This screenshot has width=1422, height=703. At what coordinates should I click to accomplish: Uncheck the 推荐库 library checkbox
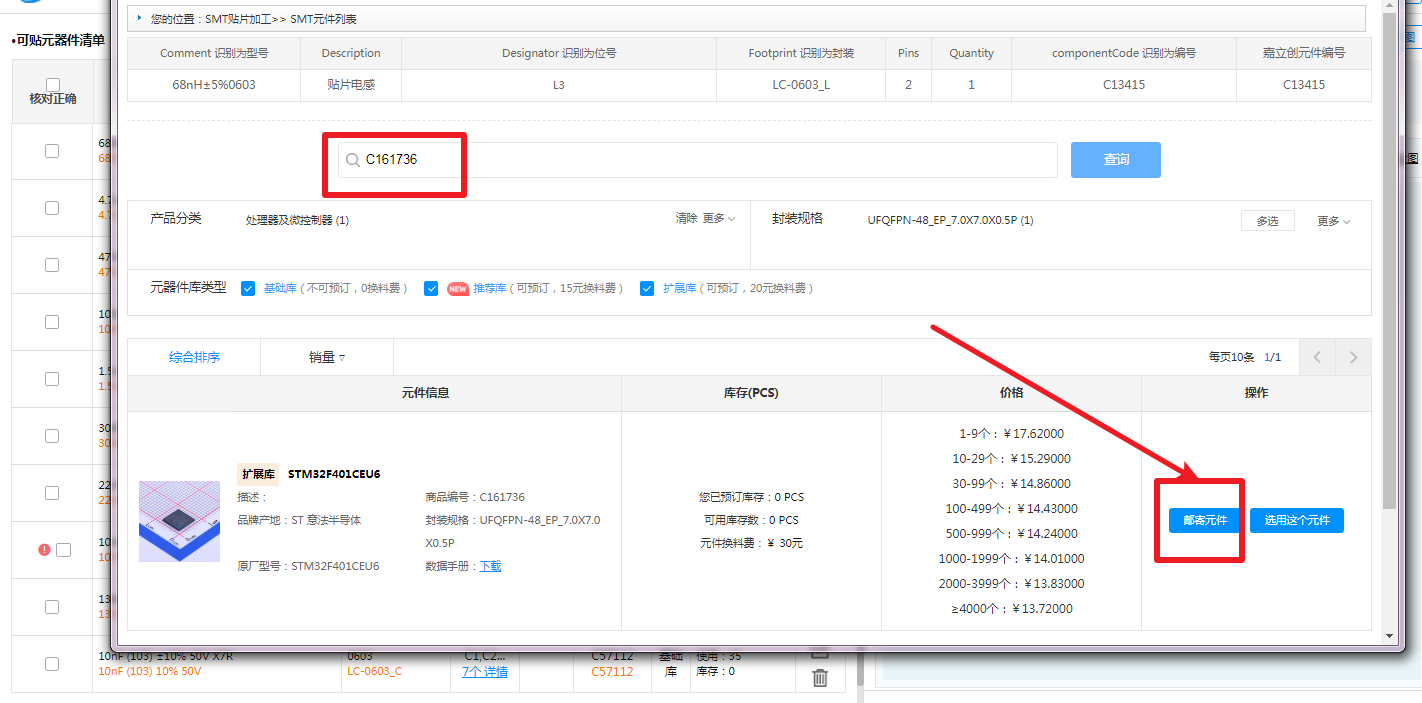[431, 288]
